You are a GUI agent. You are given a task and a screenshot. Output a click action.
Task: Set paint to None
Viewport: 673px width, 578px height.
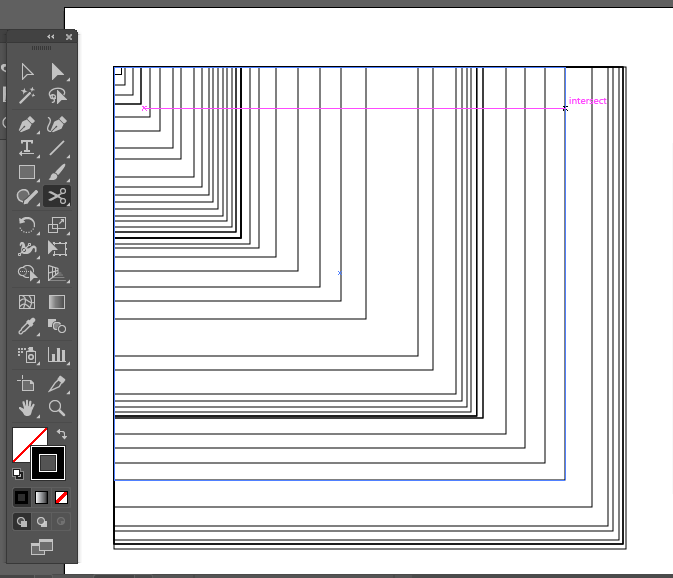pyautogui.click(x=61, y=498)
